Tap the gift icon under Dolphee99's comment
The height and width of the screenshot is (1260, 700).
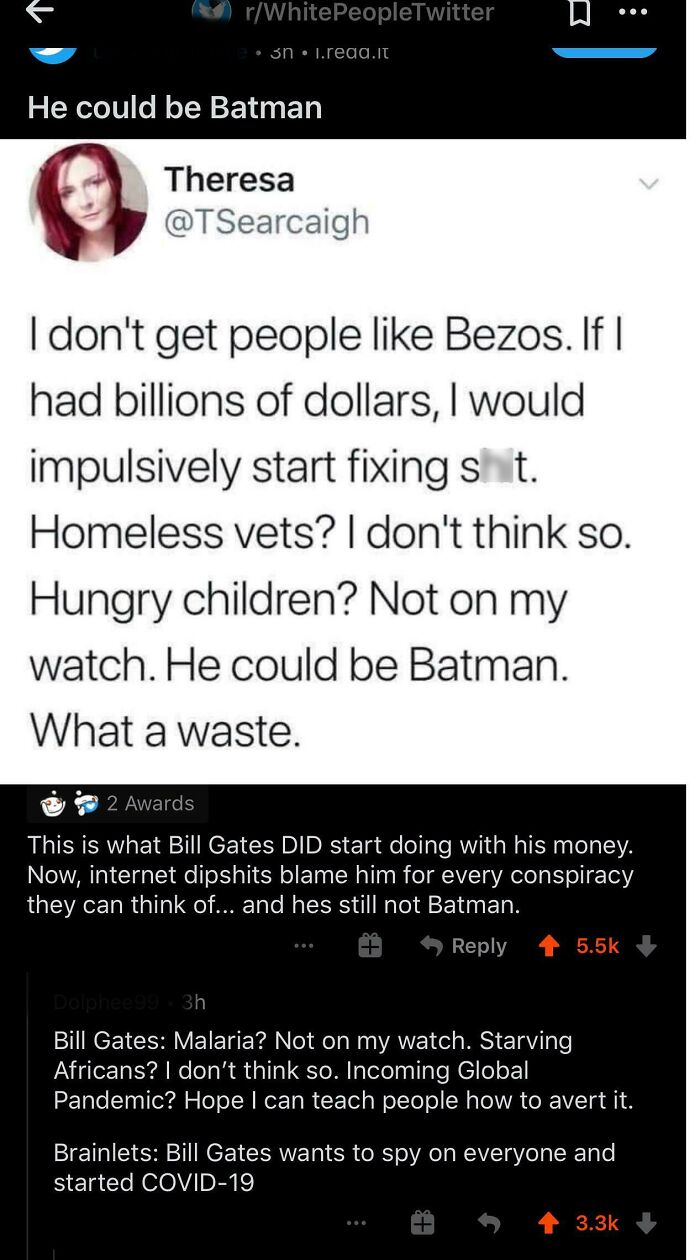tap(422, 1222)
